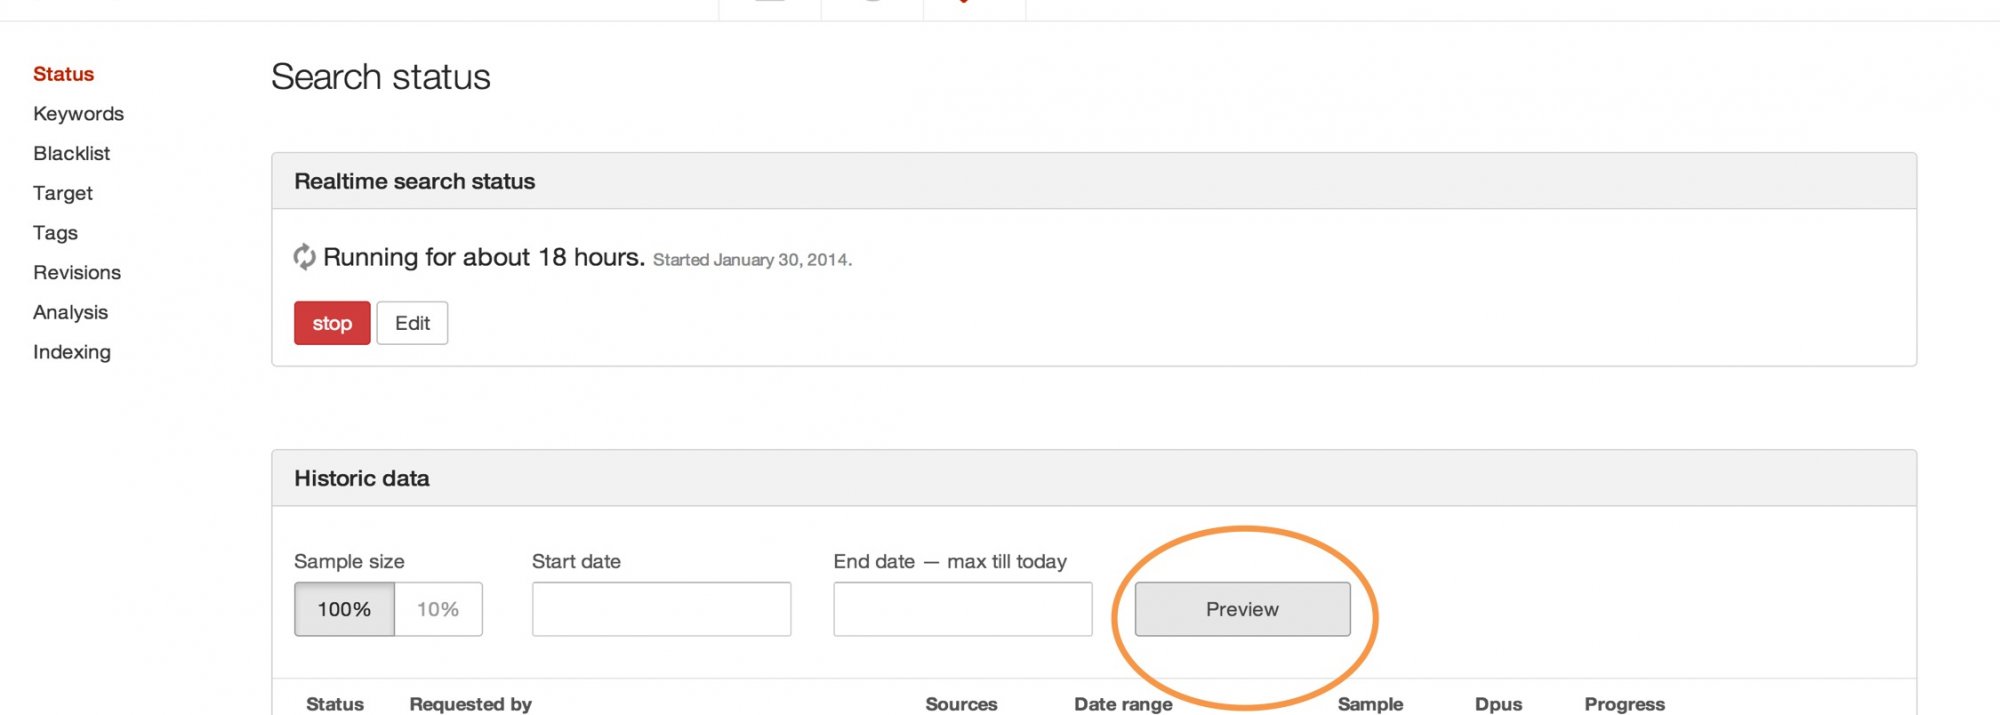Open the Status section in sidebar

tap(63, 74)
